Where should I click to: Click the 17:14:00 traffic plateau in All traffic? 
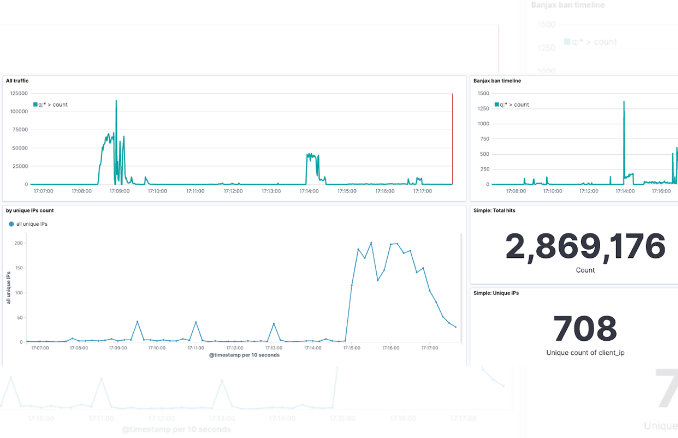point(312,157)
